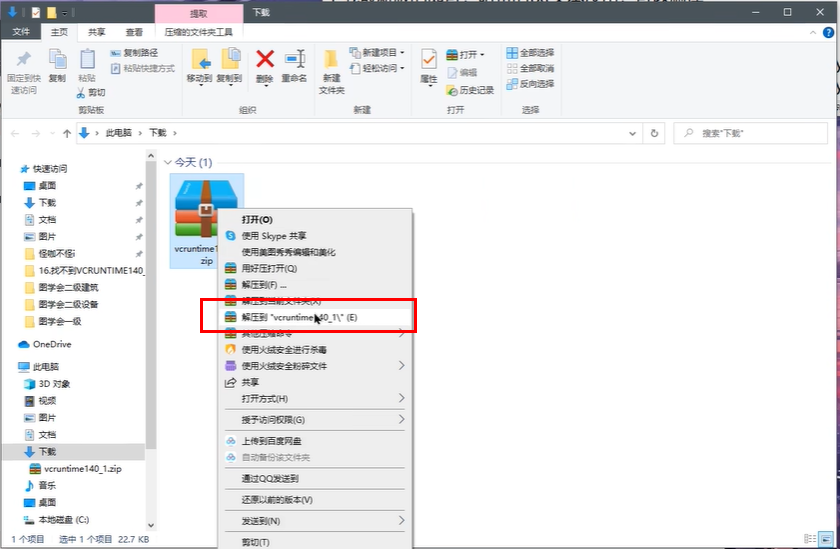Switch to details view in status bar

click(x=809, y=539)
